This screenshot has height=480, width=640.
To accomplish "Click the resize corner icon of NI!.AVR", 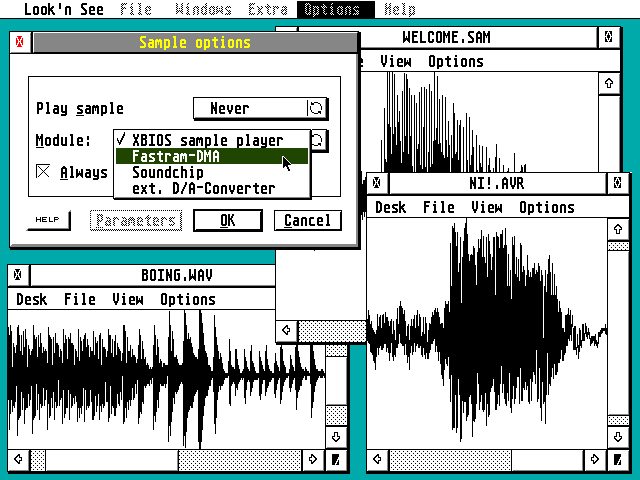I will point(618,460).
